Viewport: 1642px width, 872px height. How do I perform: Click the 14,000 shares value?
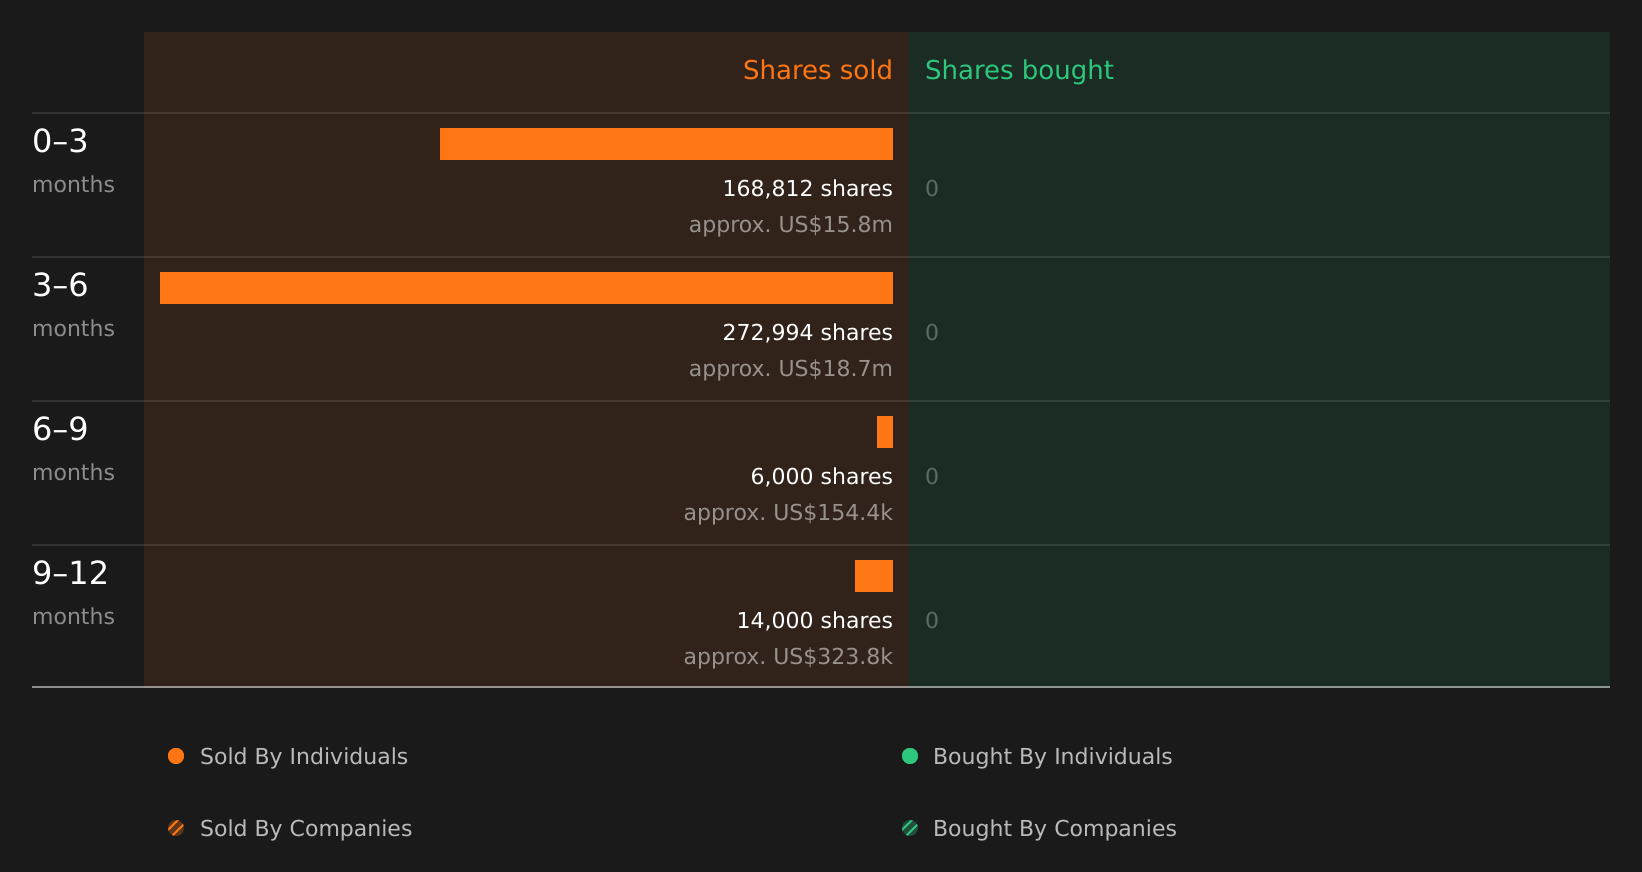tap(815, 621)
